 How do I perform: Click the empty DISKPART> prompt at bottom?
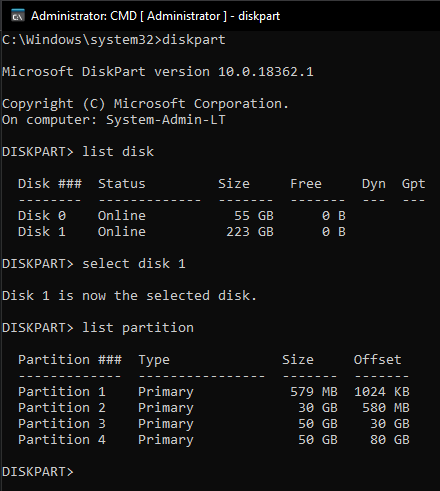pos(38,472)
